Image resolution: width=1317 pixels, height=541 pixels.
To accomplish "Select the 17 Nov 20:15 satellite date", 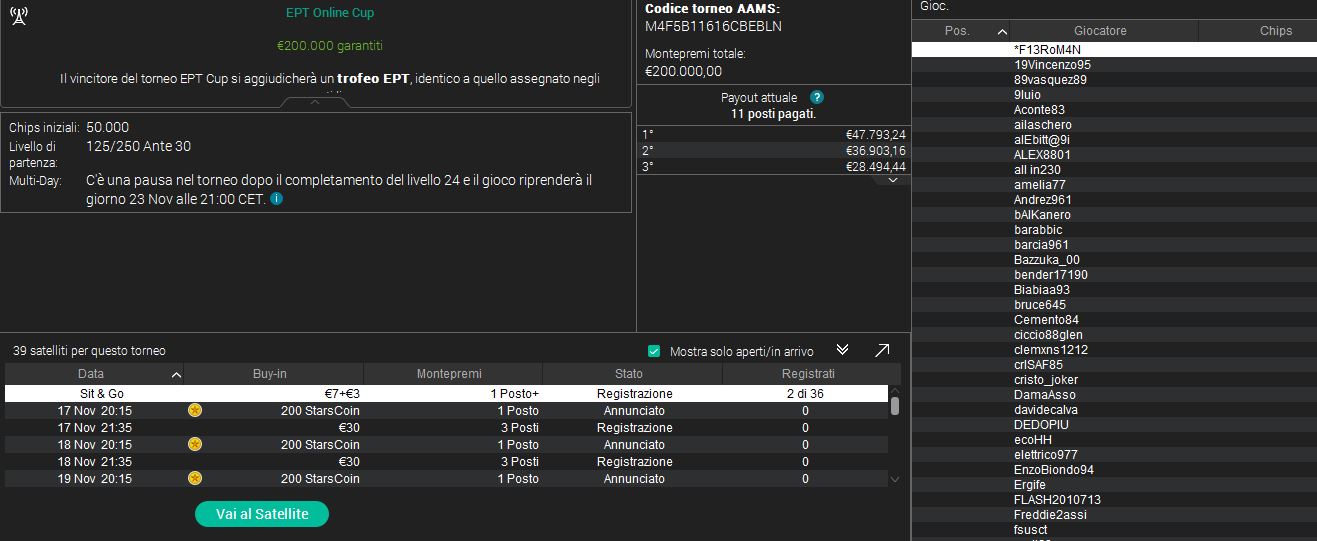I will tap(94, 411).
